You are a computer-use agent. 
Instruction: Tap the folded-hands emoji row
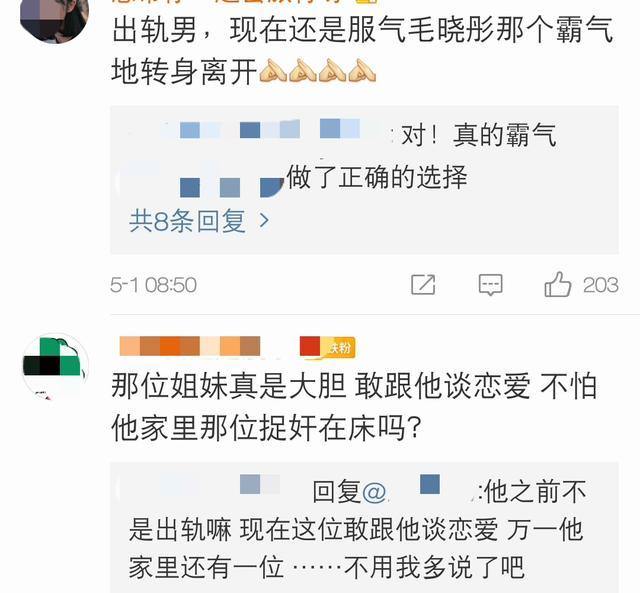tap(318, 71)
